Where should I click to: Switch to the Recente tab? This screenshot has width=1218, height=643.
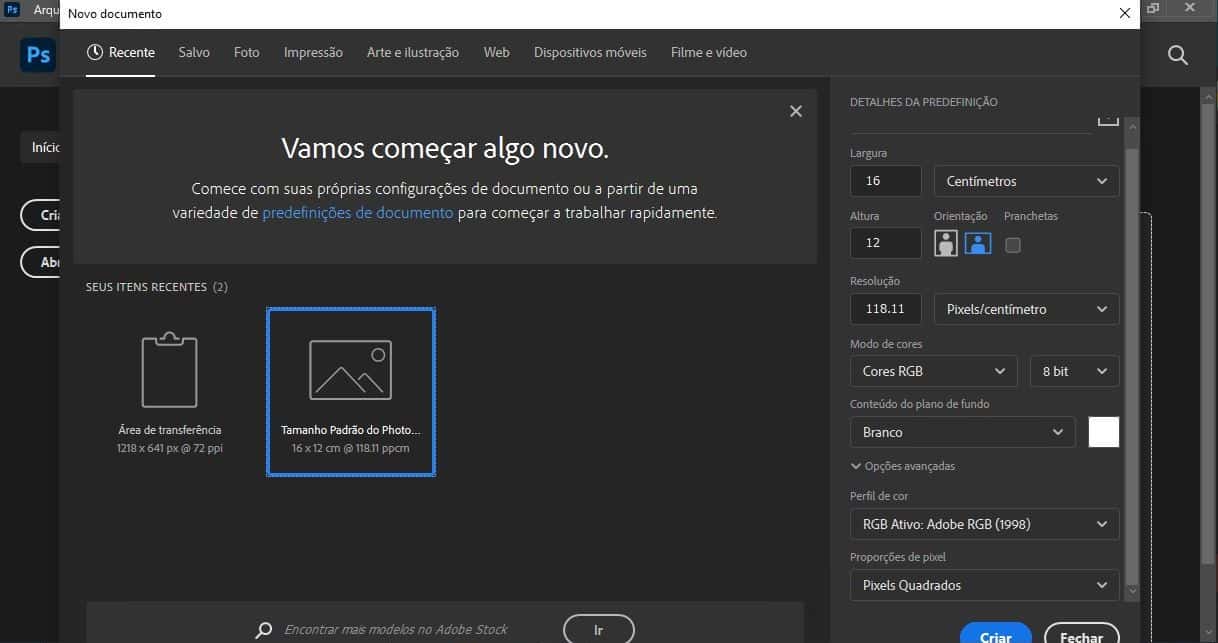pos(121,52)
